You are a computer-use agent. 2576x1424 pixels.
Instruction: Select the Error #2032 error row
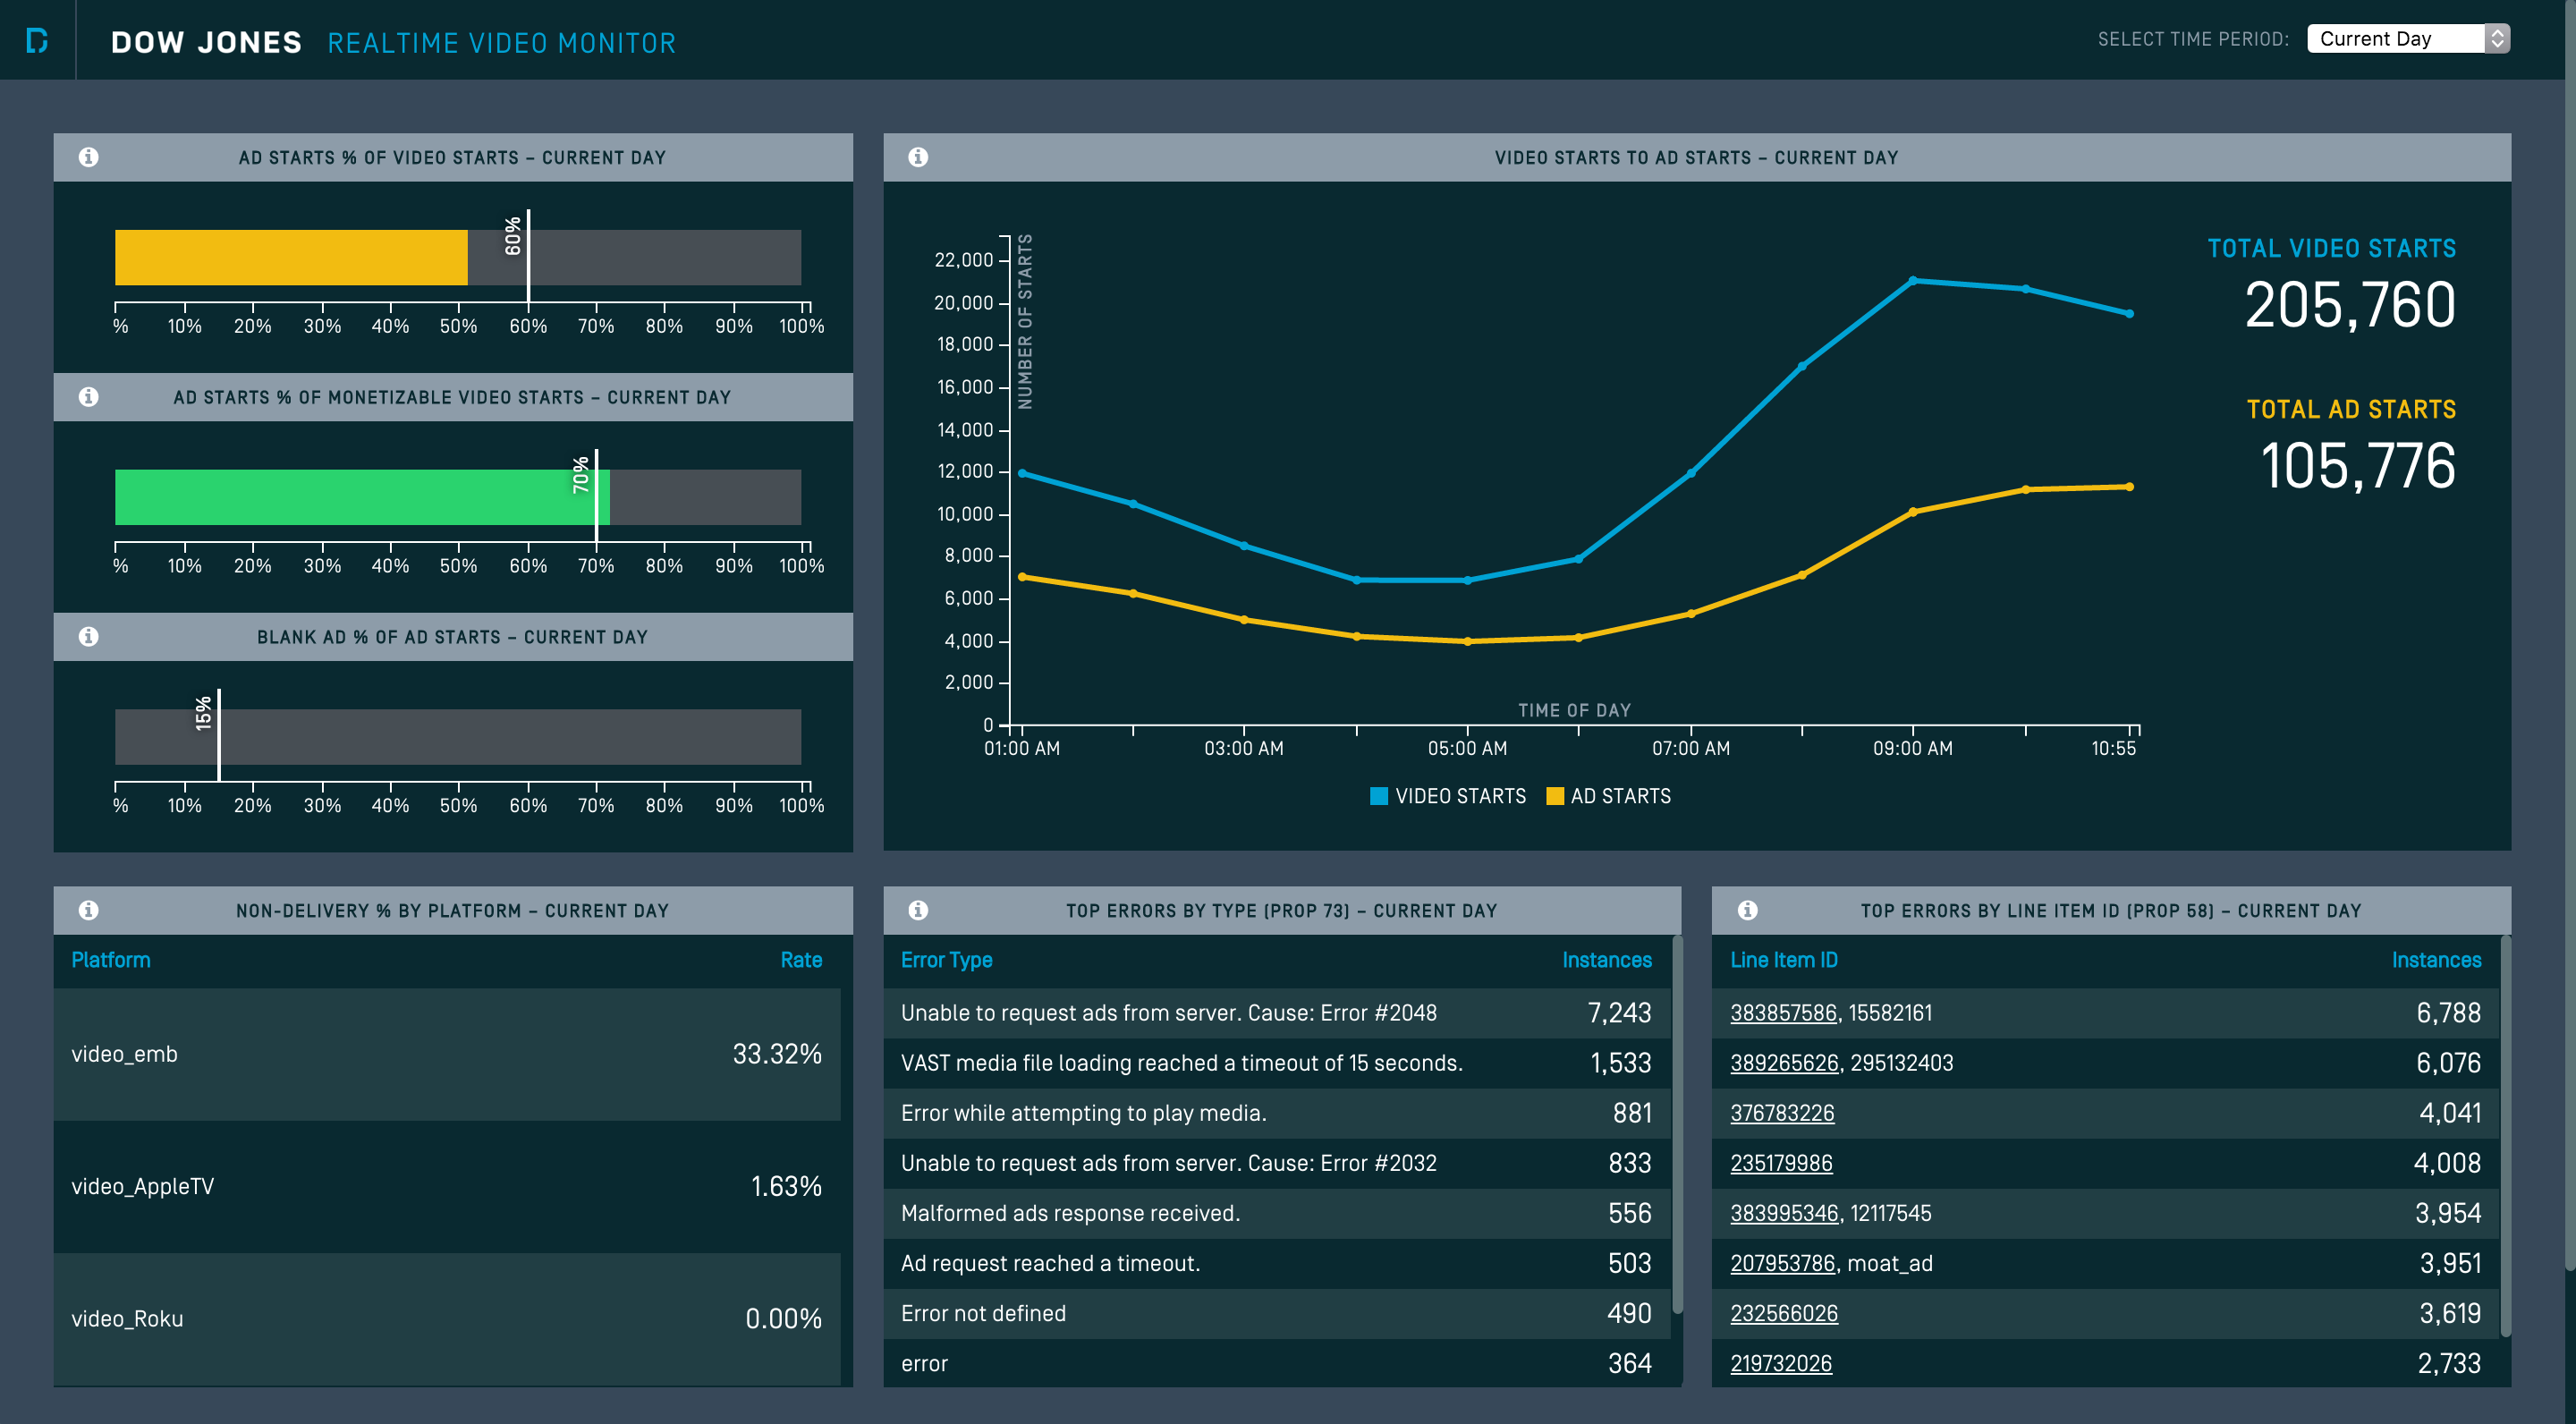tap(1277, 1163)
